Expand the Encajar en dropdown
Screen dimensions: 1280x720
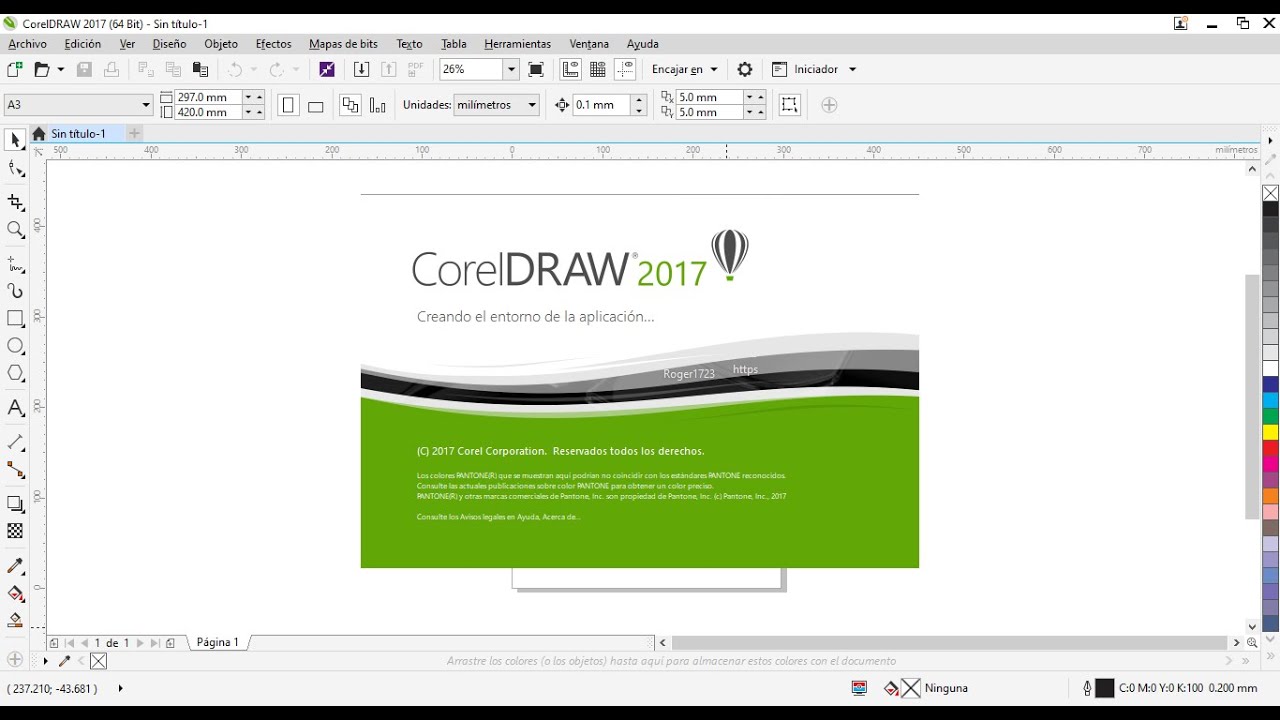(714, 69)
